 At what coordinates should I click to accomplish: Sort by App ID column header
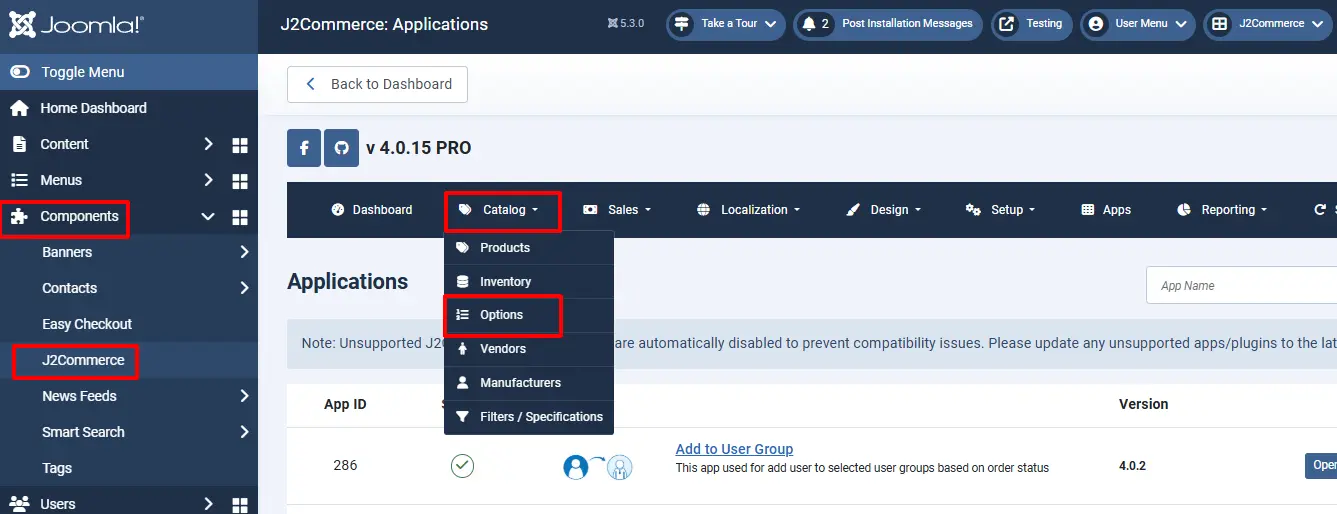(x=345, y=404)
